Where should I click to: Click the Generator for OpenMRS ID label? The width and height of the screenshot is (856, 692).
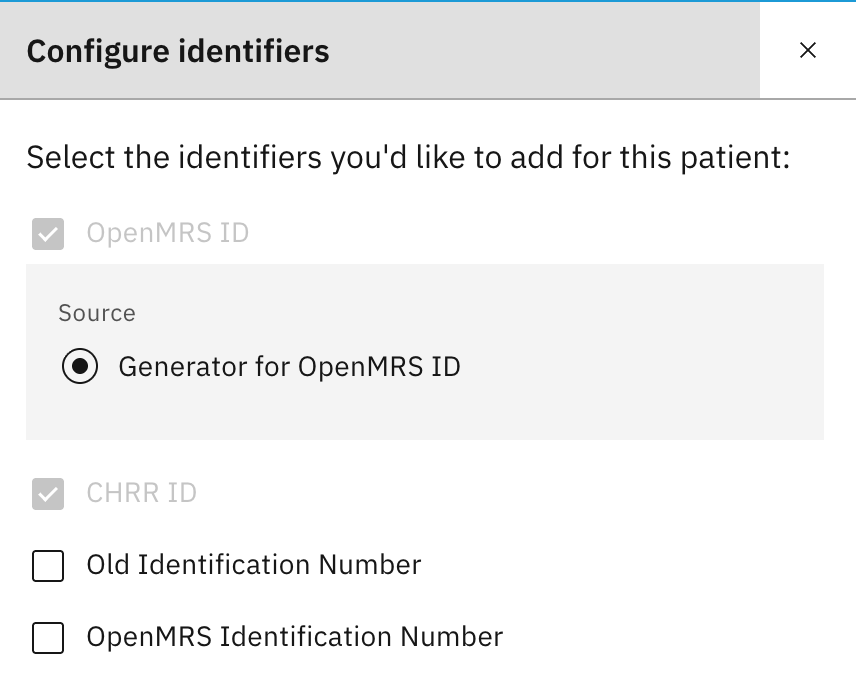[289, 367]
